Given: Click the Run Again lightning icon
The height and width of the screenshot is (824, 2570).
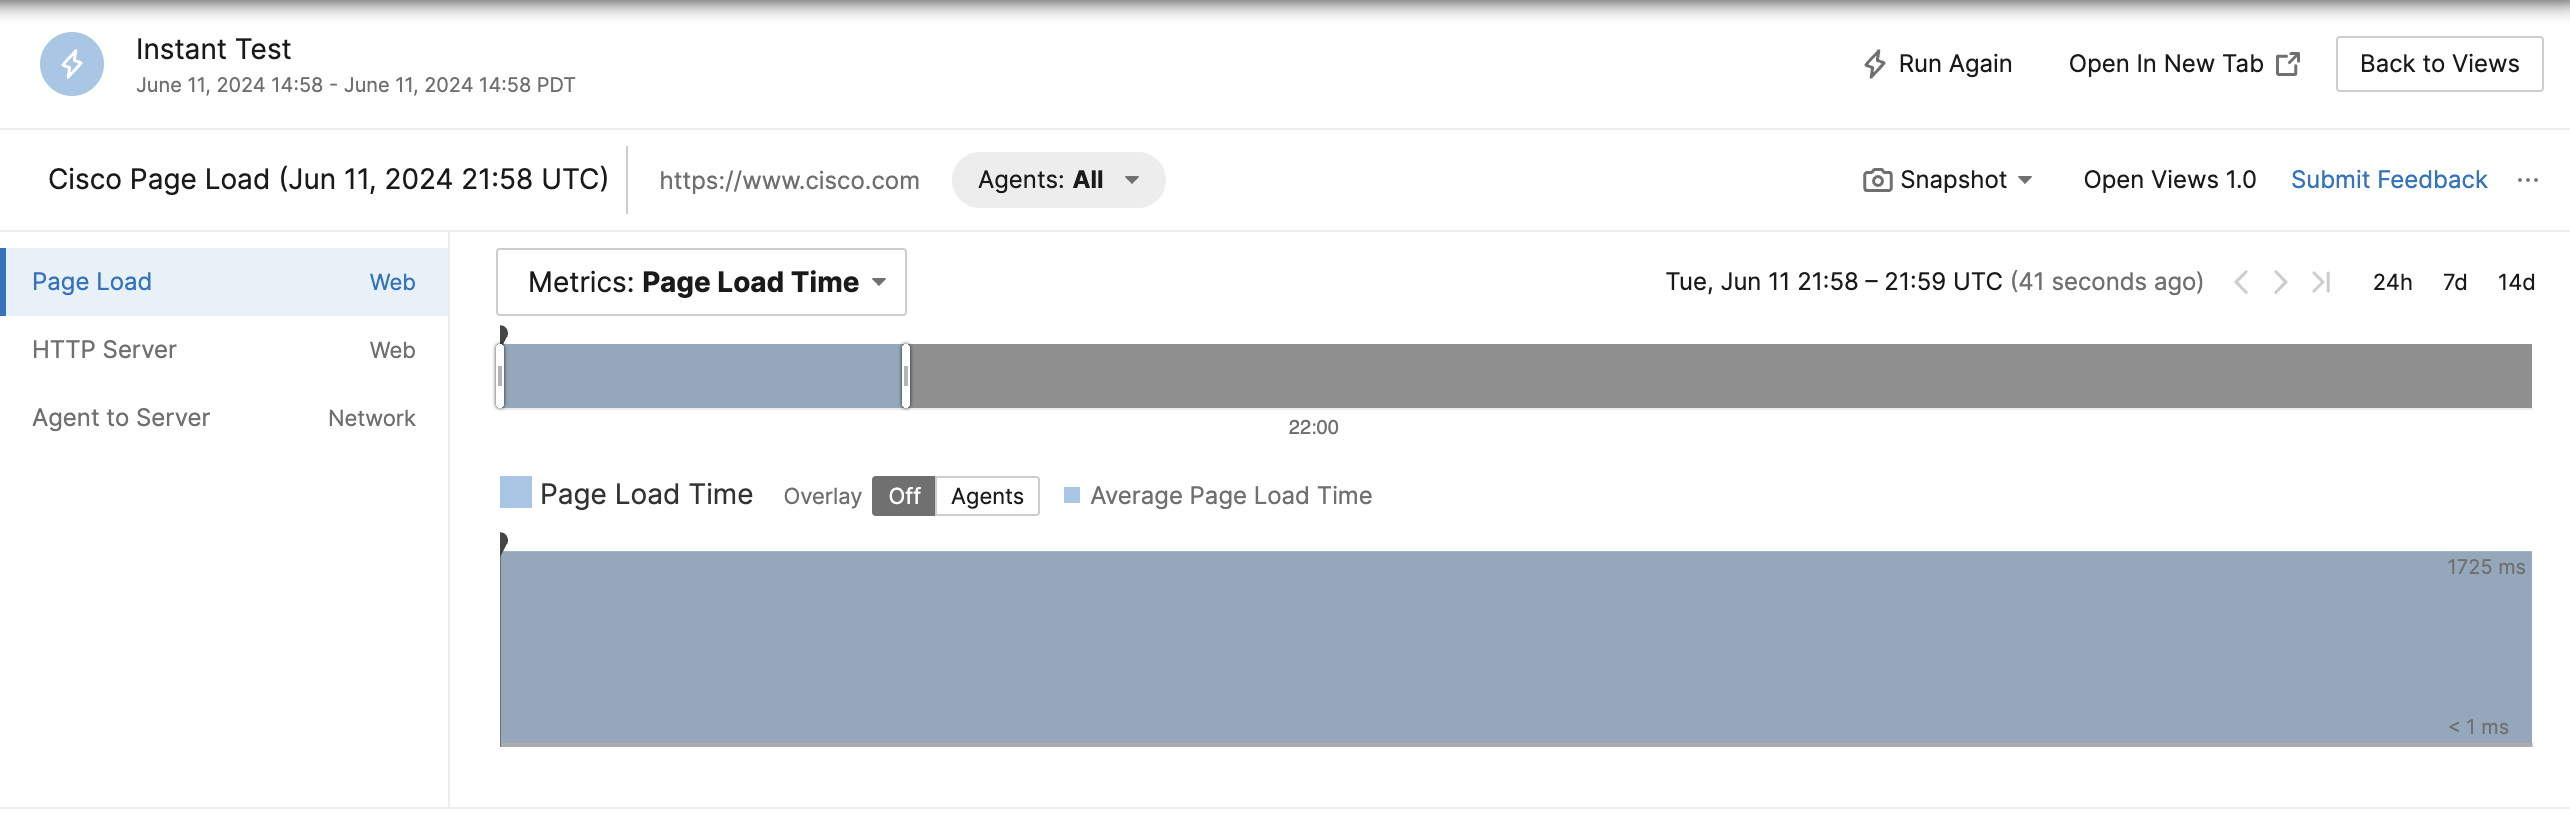Looking at the screenshot, I should [x=1875, y=64].
